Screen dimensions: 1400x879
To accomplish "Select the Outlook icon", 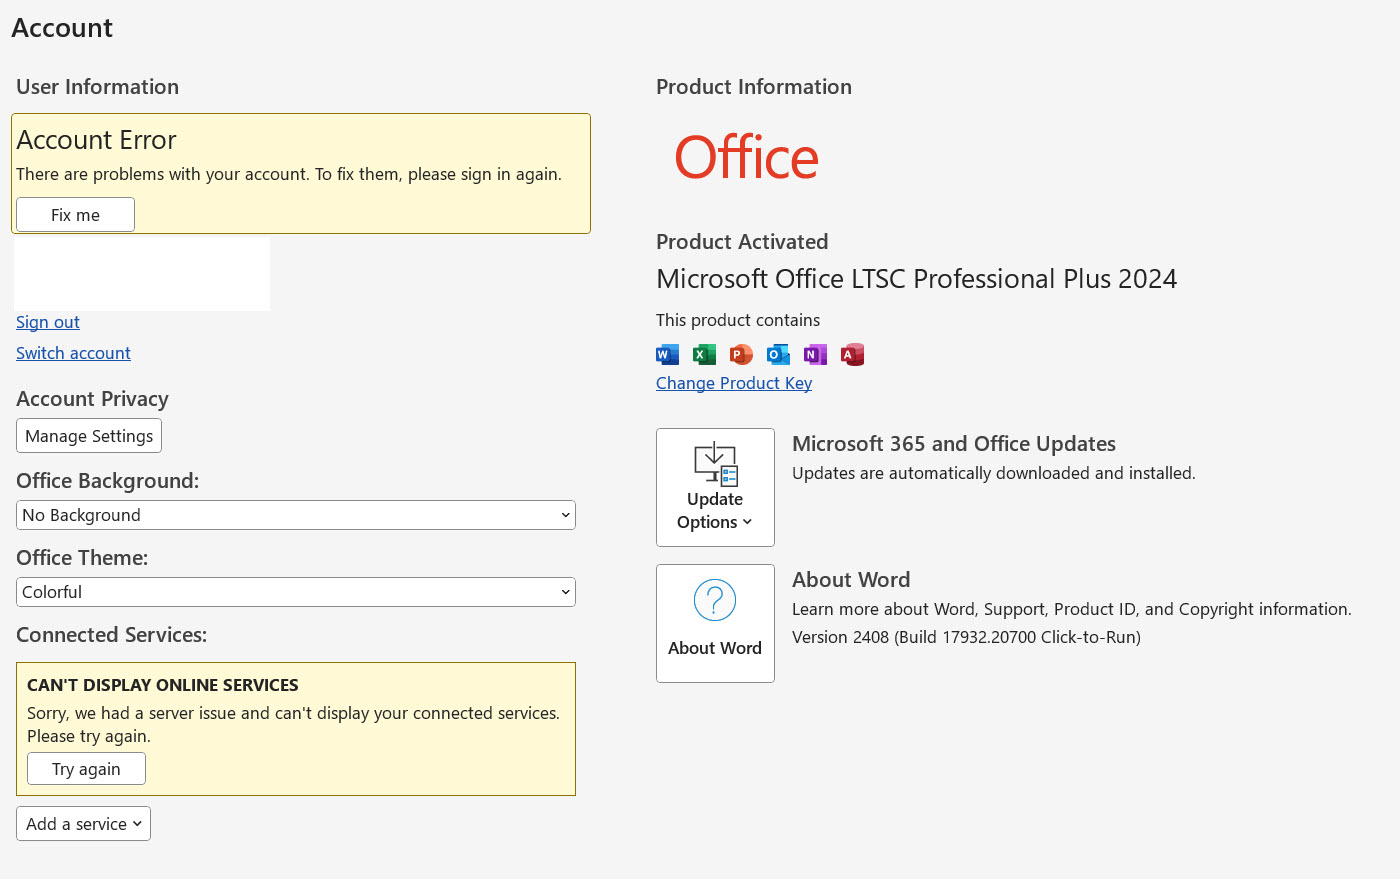I will pyautogui.click(x=778, y=354).
